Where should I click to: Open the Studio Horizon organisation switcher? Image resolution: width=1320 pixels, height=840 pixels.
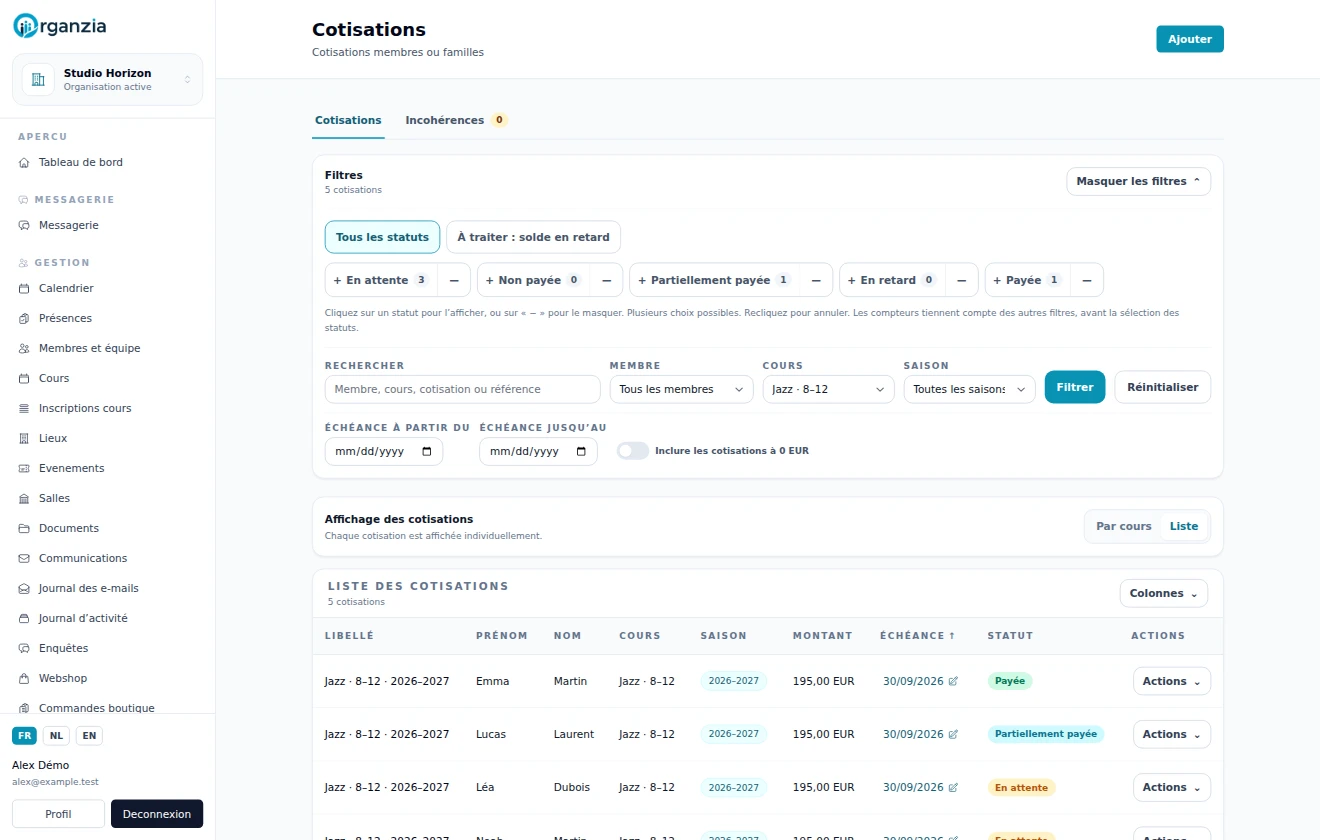click(107, 79)
